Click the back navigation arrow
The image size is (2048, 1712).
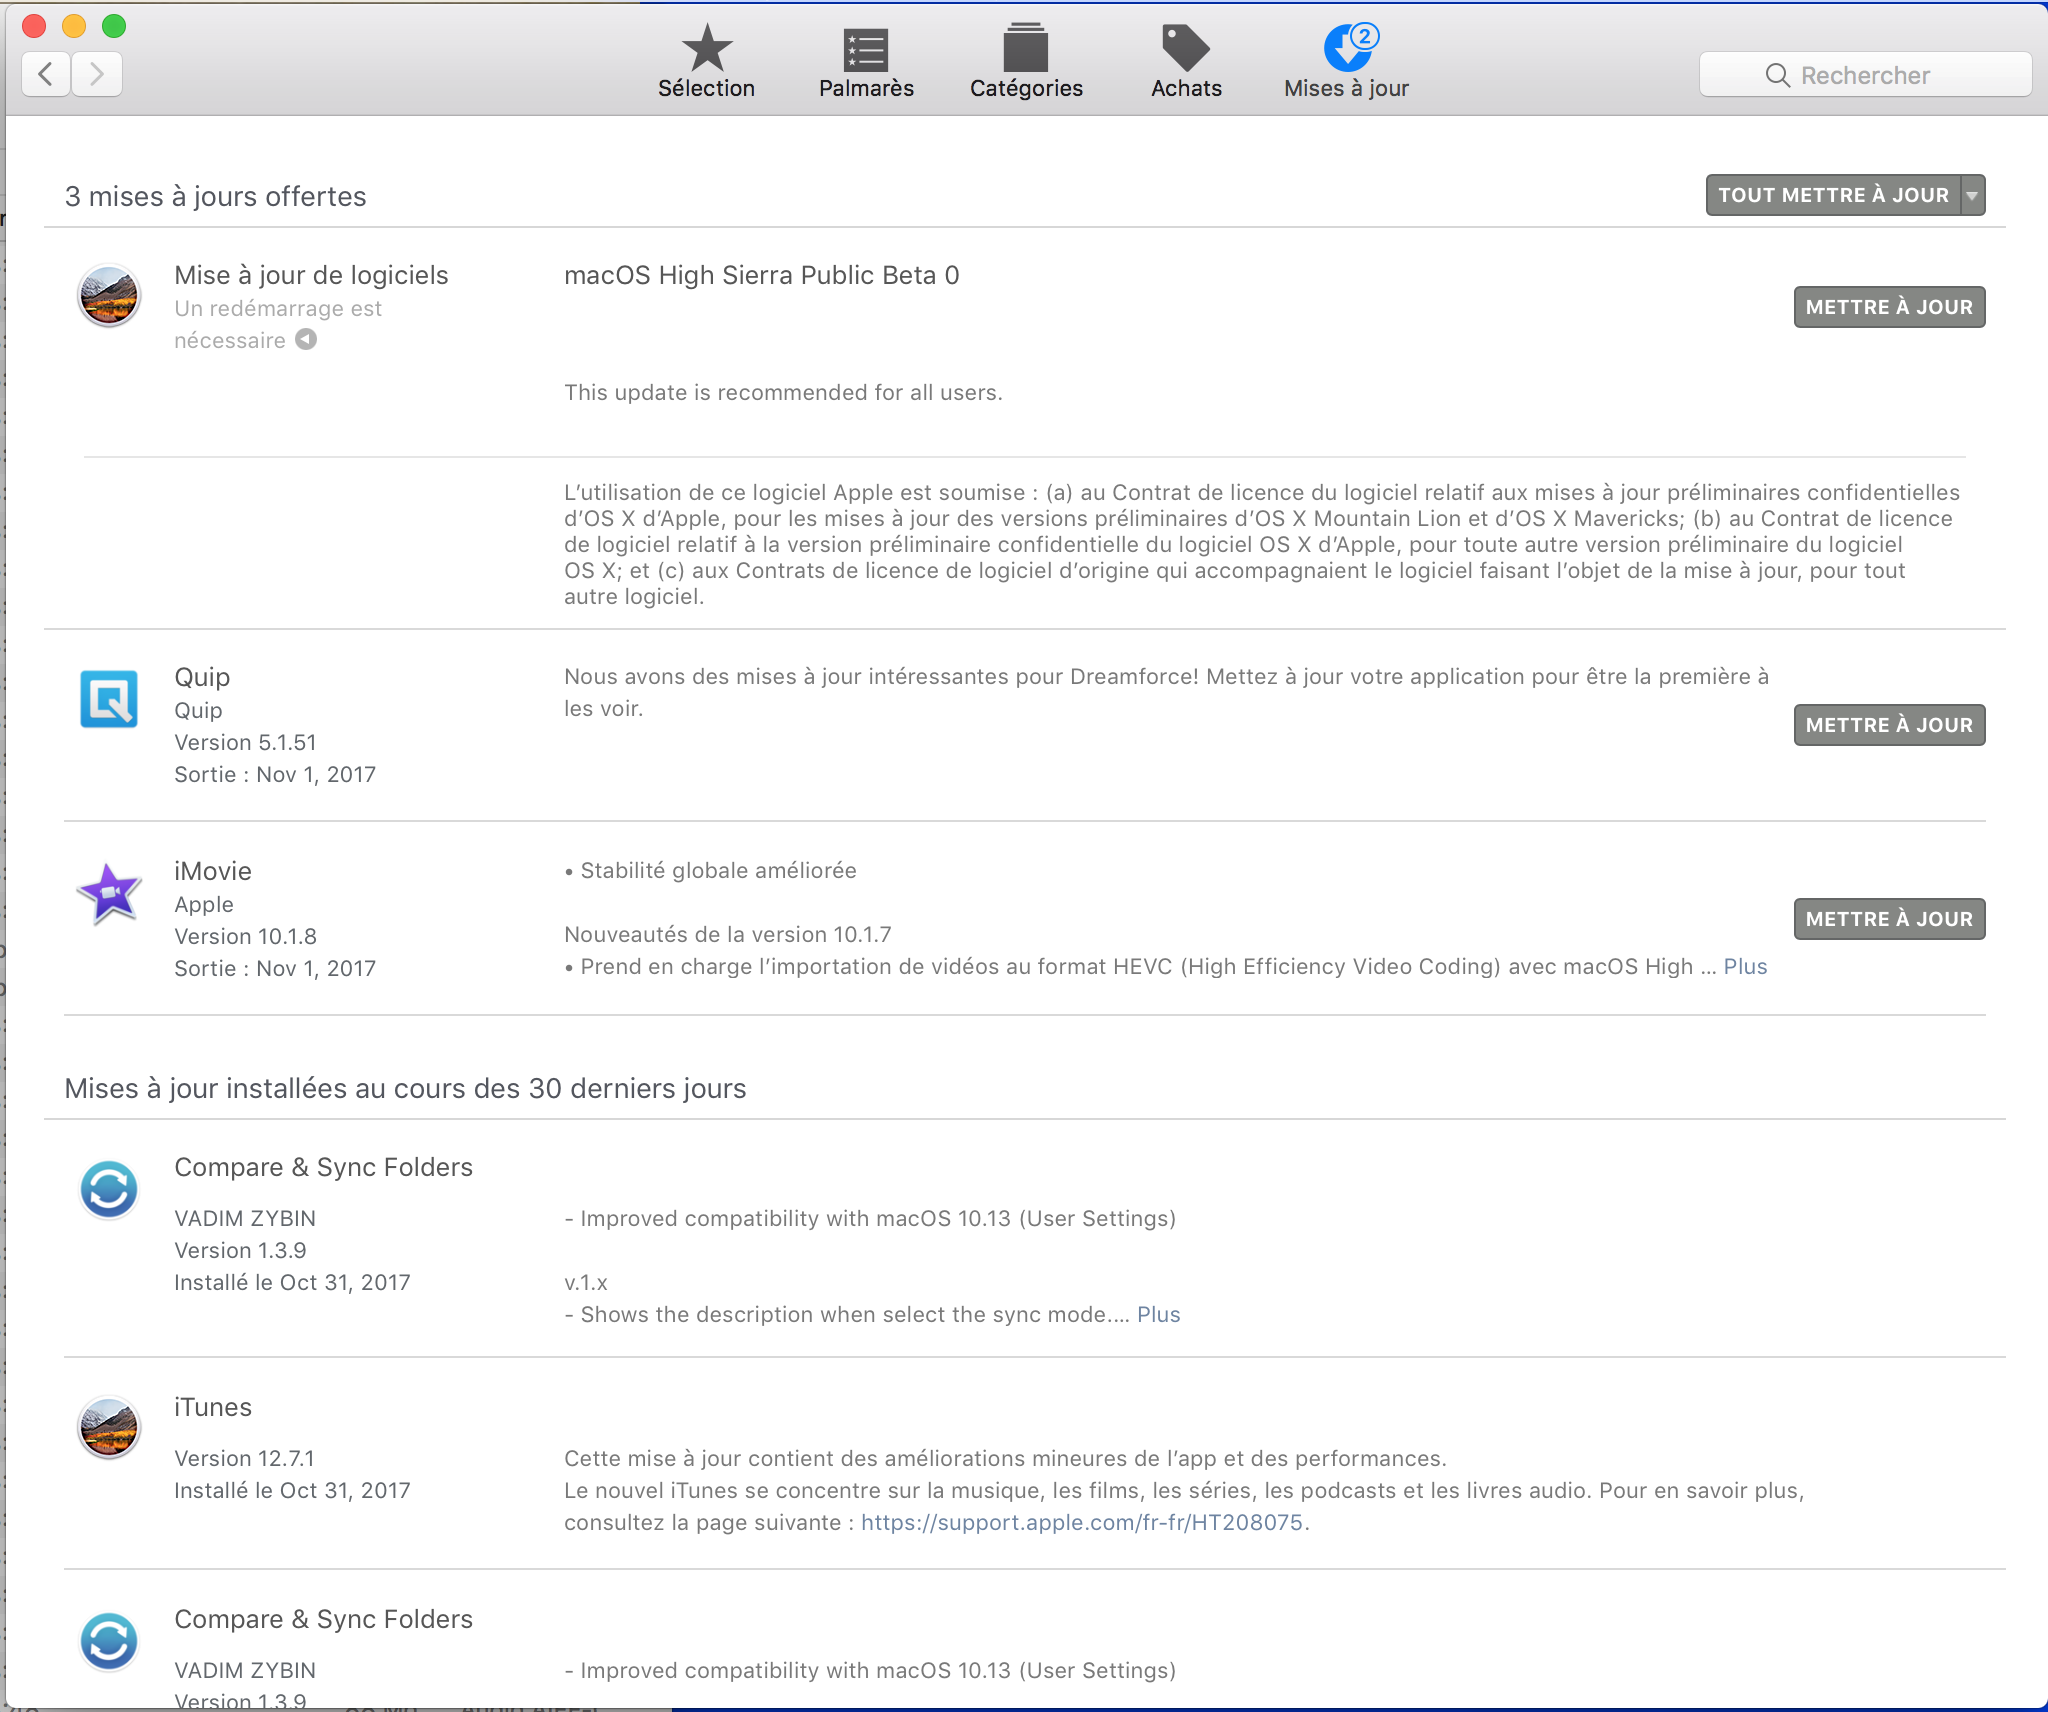pos(46,74)
